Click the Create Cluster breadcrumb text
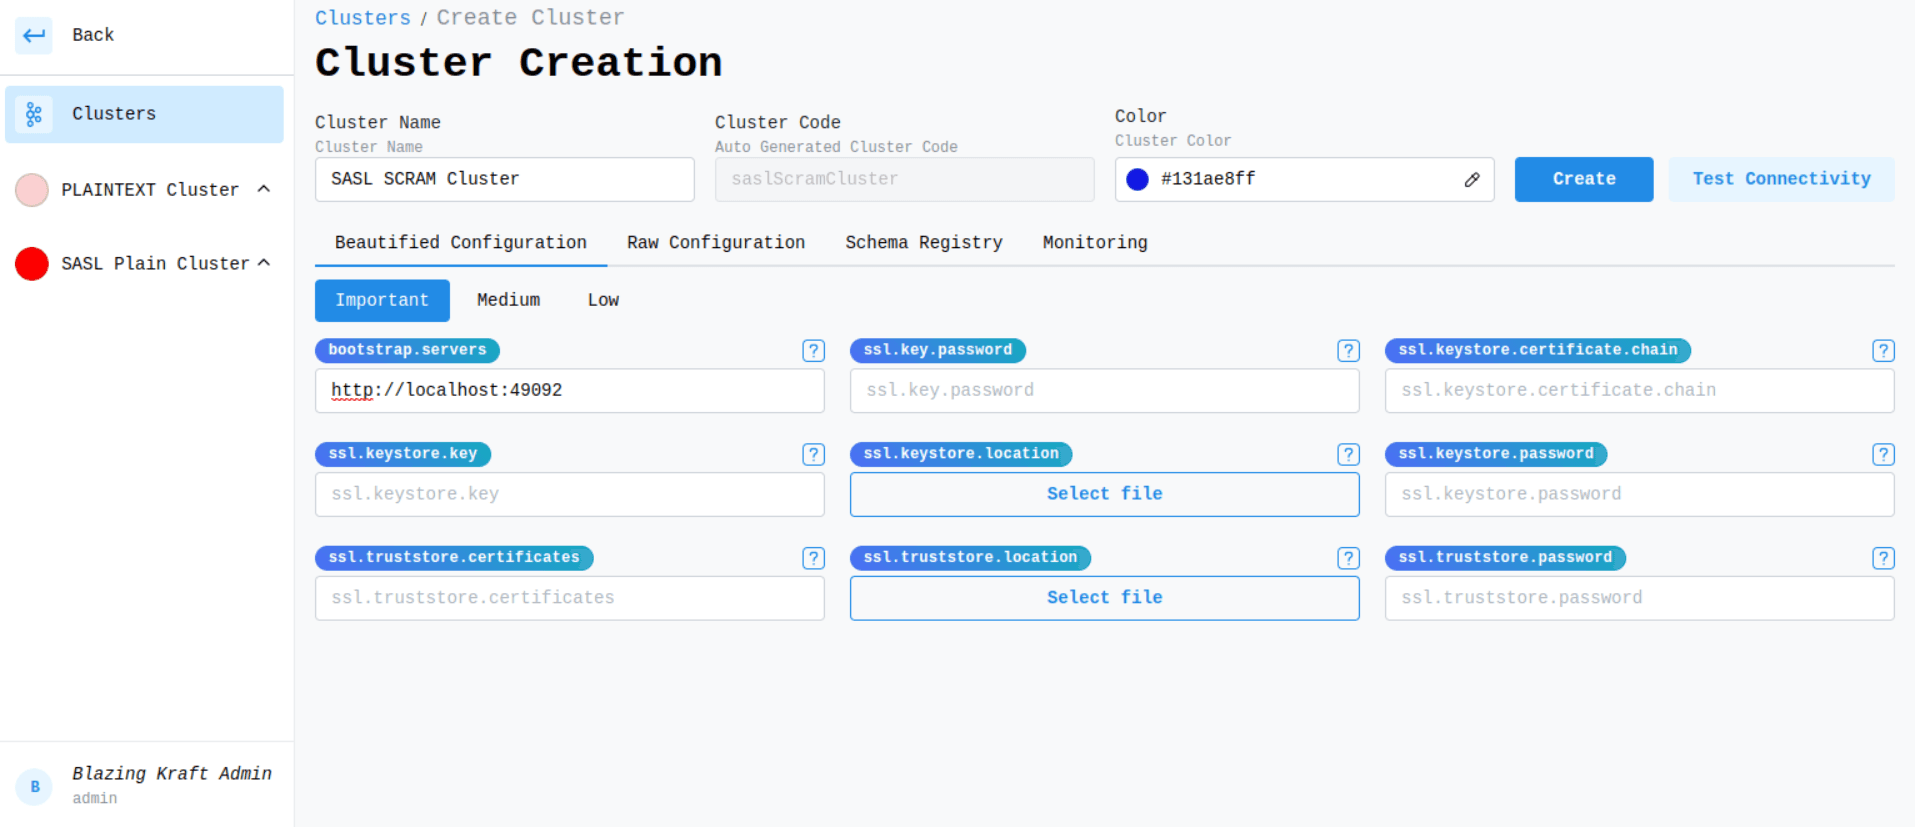 530,18
